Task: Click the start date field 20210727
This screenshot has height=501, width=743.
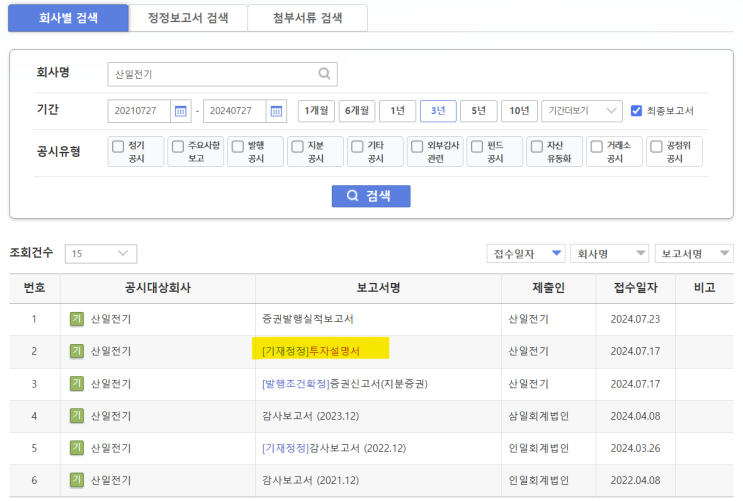Action: tap(139, 111)
